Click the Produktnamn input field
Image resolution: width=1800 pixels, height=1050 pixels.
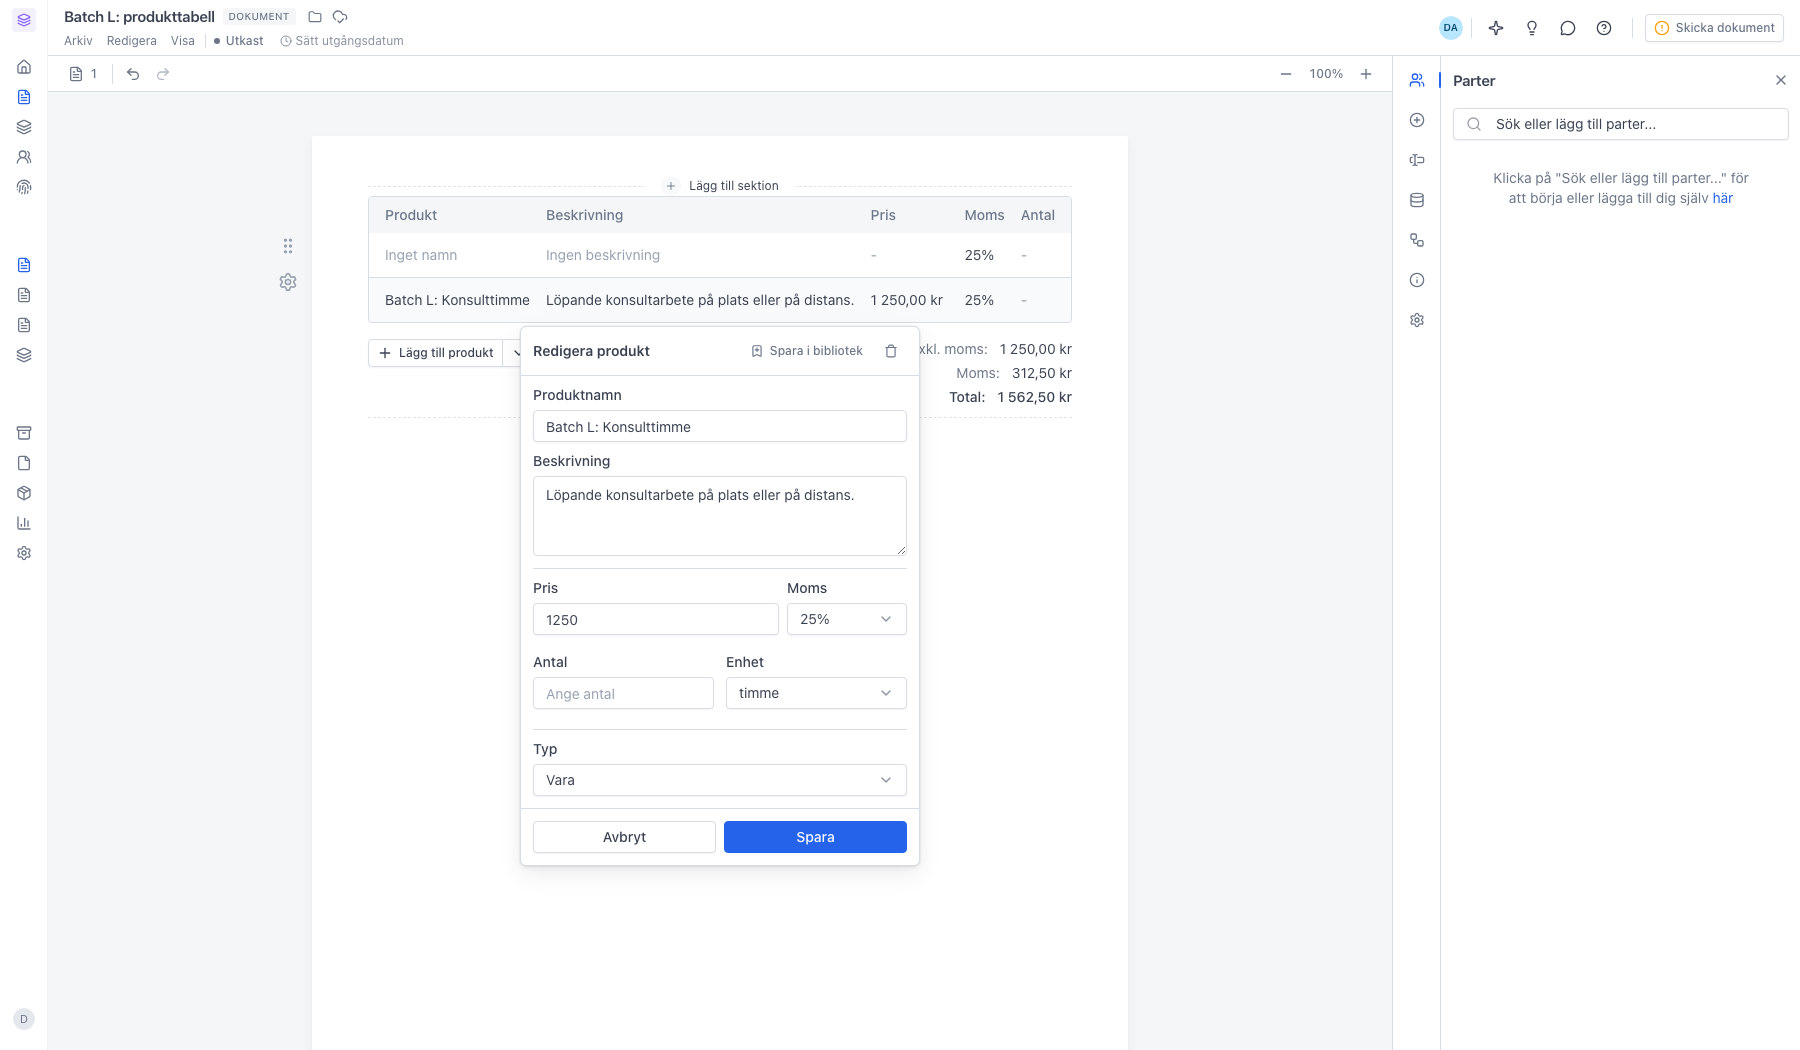(720, 426)
